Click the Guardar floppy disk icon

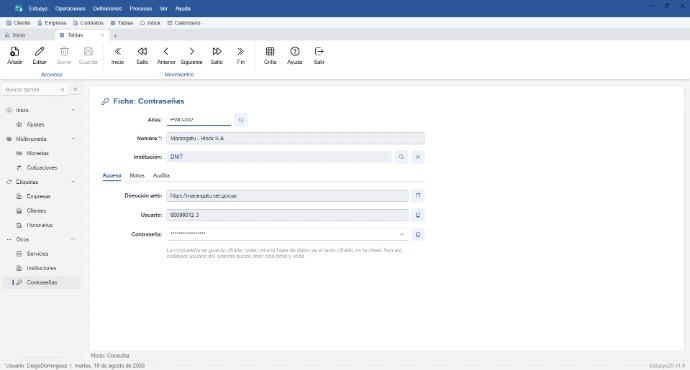[88, 51]
